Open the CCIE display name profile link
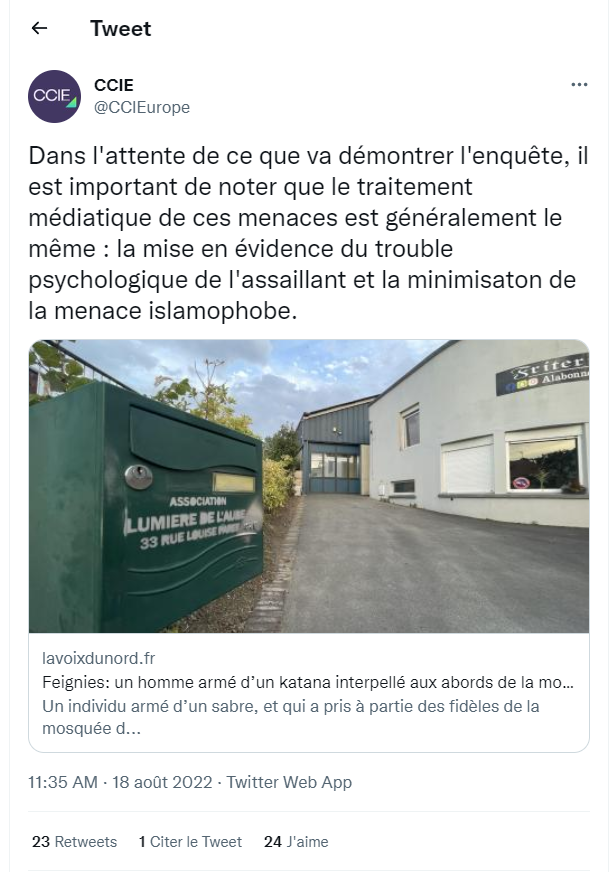The image size is (615, 872). (114, 85)
